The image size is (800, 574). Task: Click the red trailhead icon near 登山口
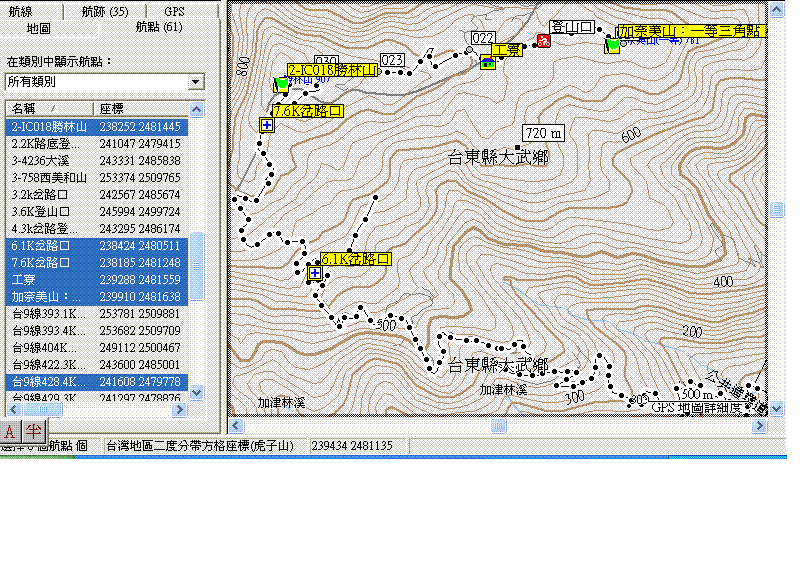point(543,41)
